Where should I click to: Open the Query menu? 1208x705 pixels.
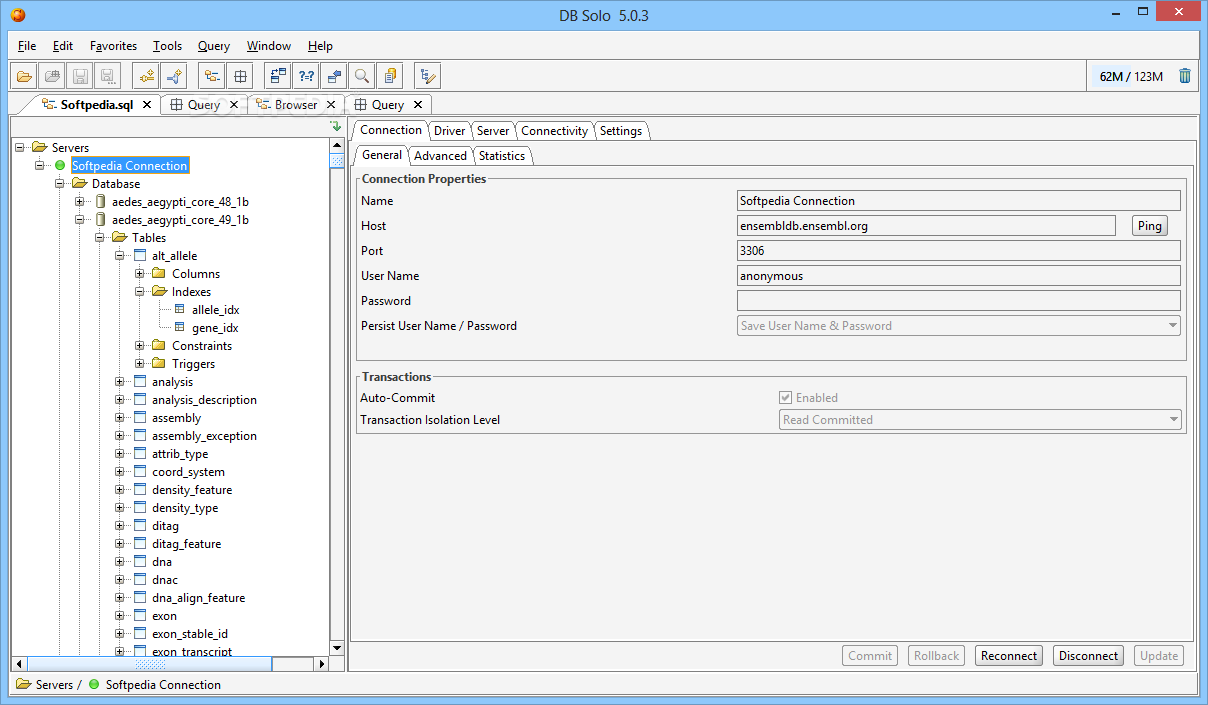click(x=213, y=46)
